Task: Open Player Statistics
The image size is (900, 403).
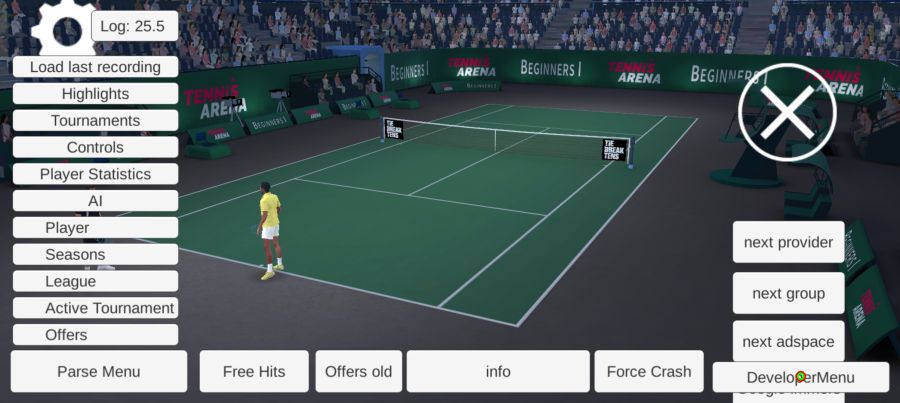Action: point(95,174)
